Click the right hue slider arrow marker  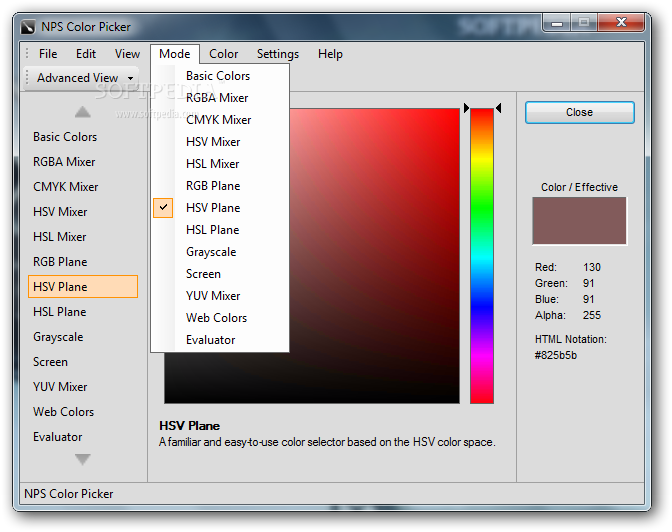pos(498,108)
